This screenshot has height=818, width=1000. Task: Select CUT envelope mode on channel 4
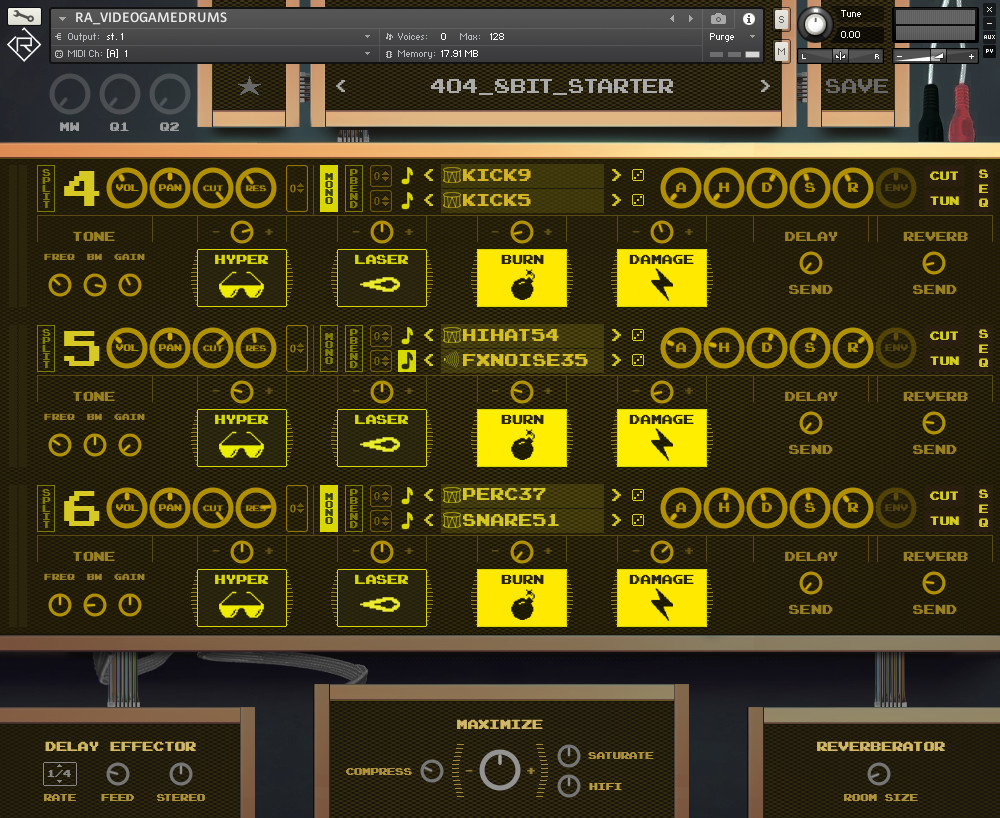click(944, 175)
